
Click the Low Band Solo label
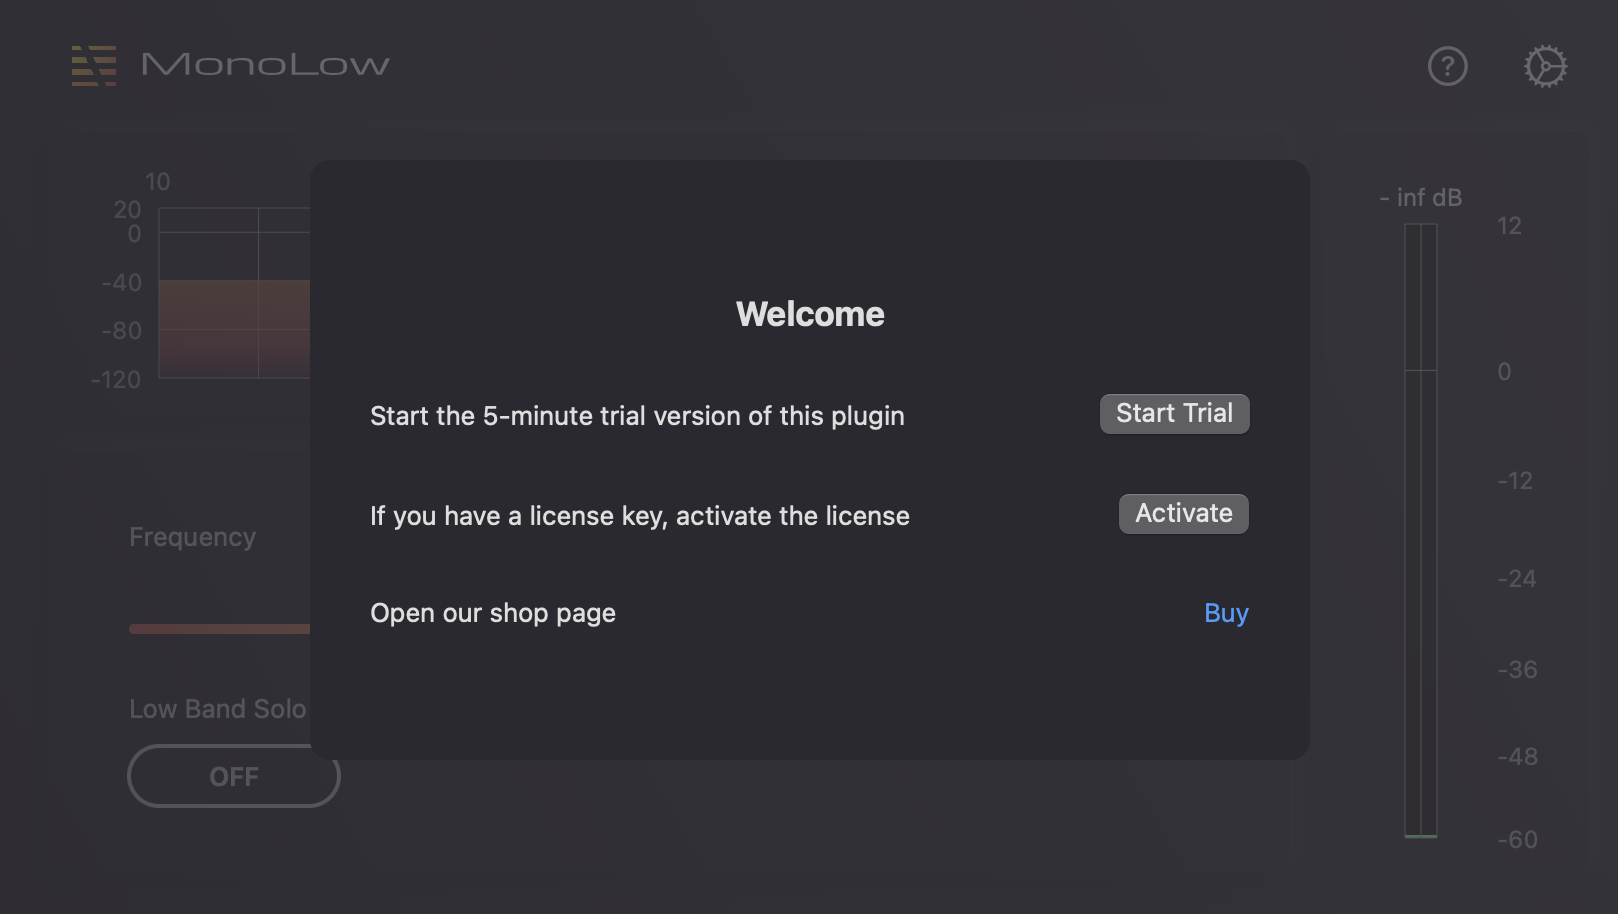tap(216, 708)
